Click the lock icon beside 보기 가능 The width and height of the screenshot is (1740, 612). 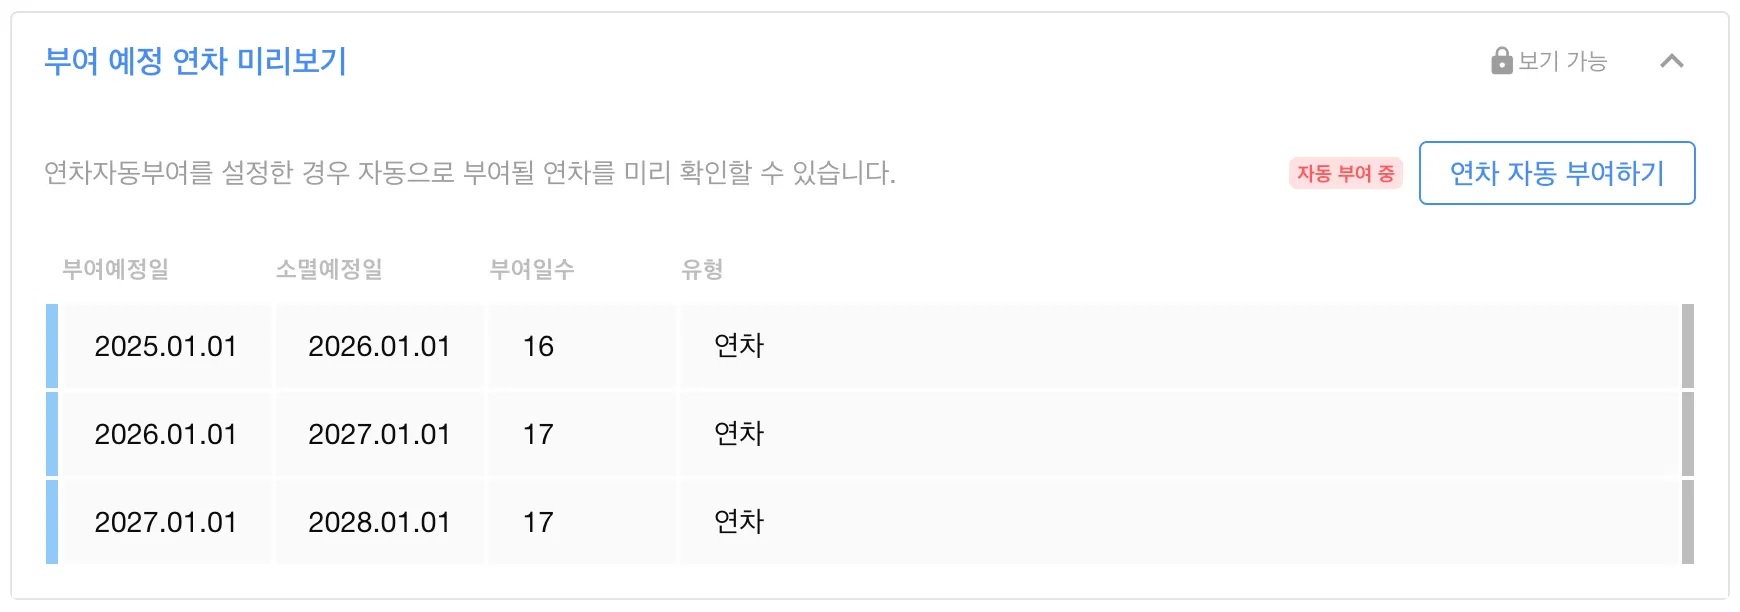tap(1501, 61)
